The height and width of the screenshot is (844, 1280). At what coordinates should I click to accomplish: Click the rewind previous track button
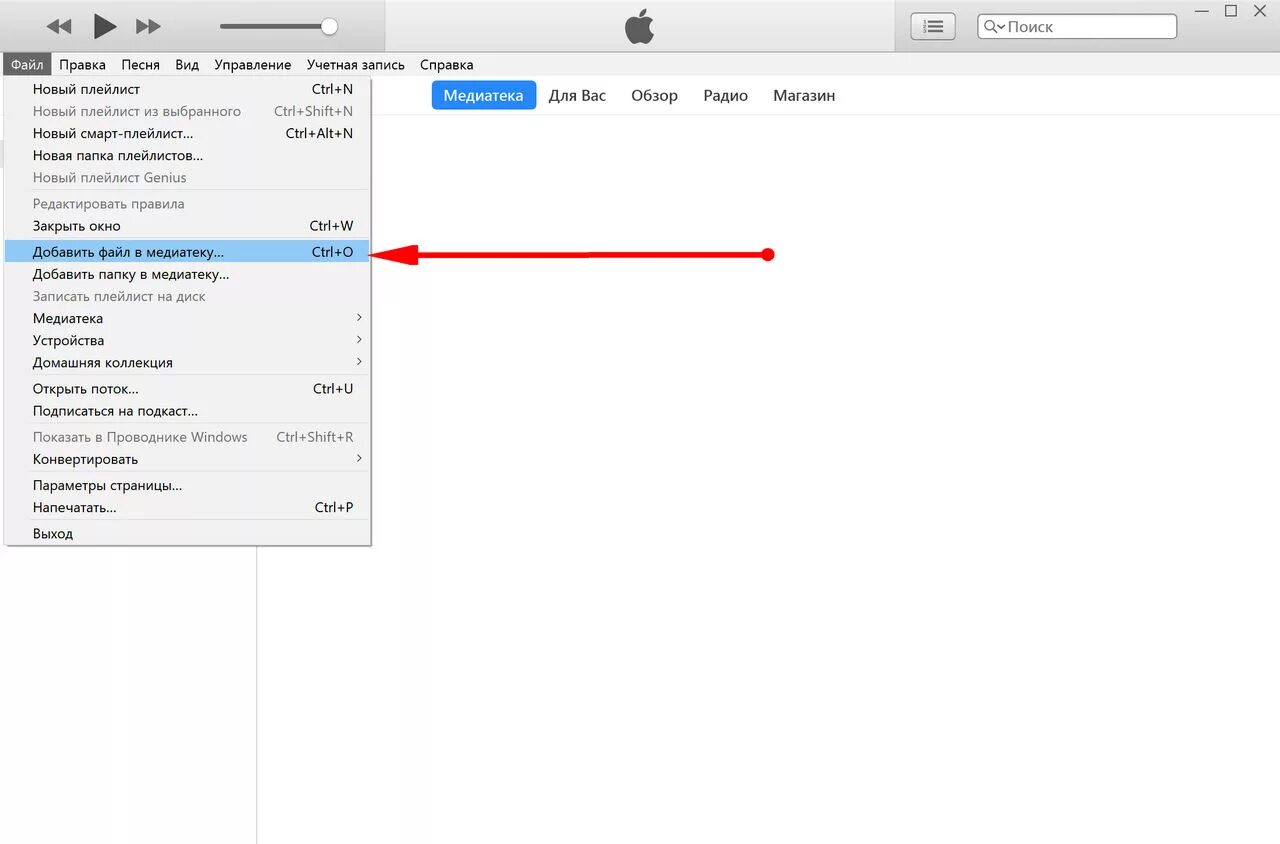pyautogui.click(x=59, y=27)
